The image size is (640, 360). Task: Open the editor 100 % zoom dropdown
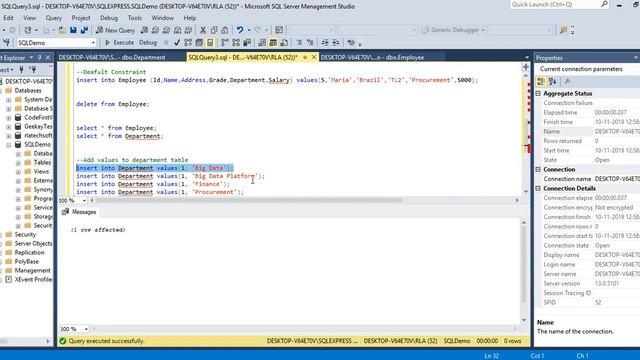[x=84, y=200]
